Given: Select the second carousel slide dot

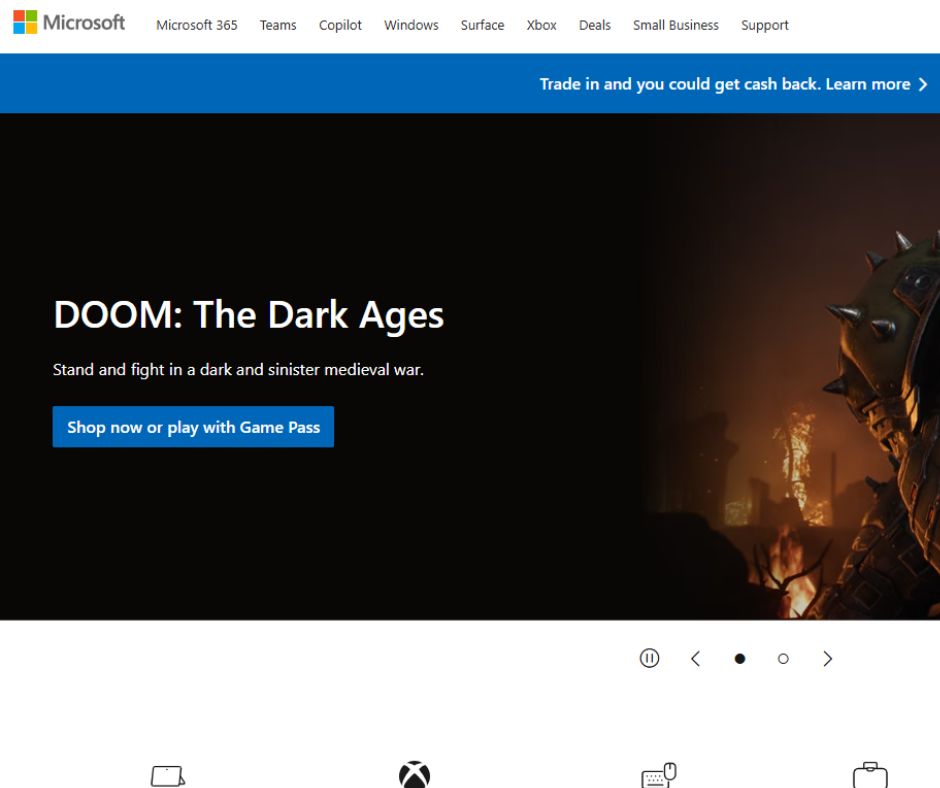Looking at the screenshot, I should coord(783,658).
